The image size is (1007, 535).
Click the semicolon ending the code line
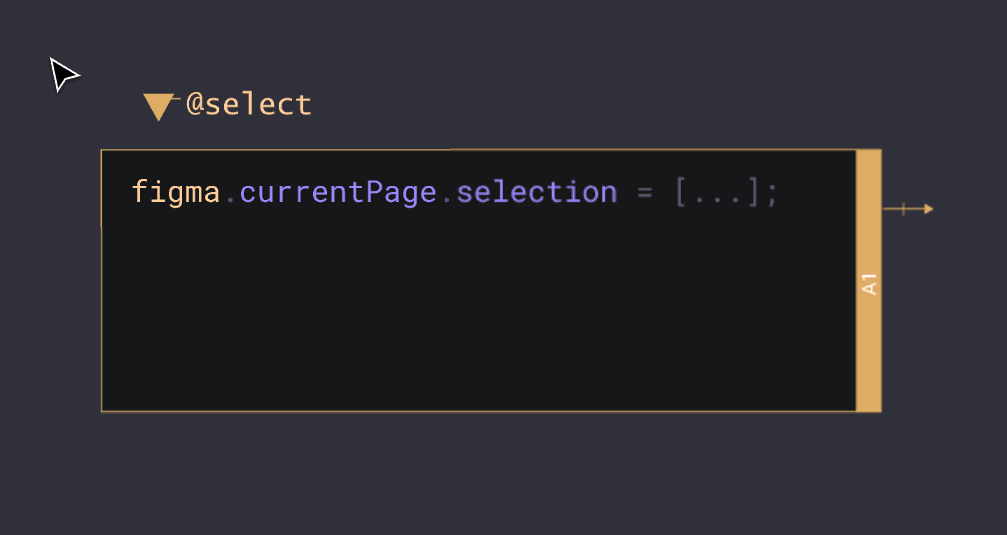point(771,194)
